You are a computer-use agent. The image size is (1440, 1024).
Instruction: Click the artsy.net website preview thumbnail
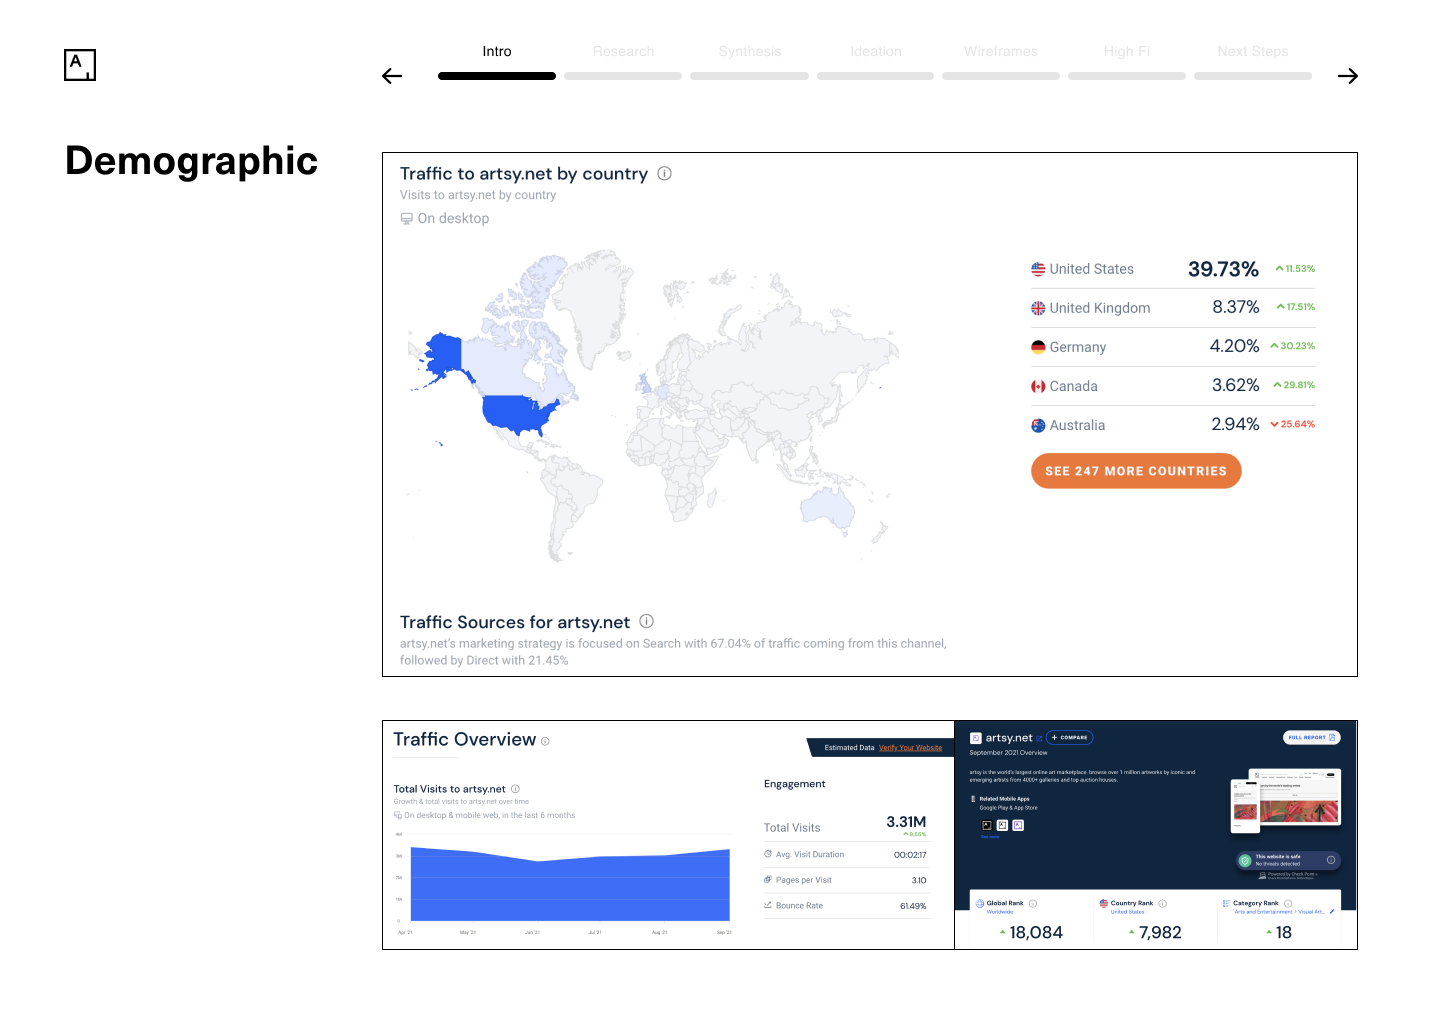click(x=1286, y=800)
